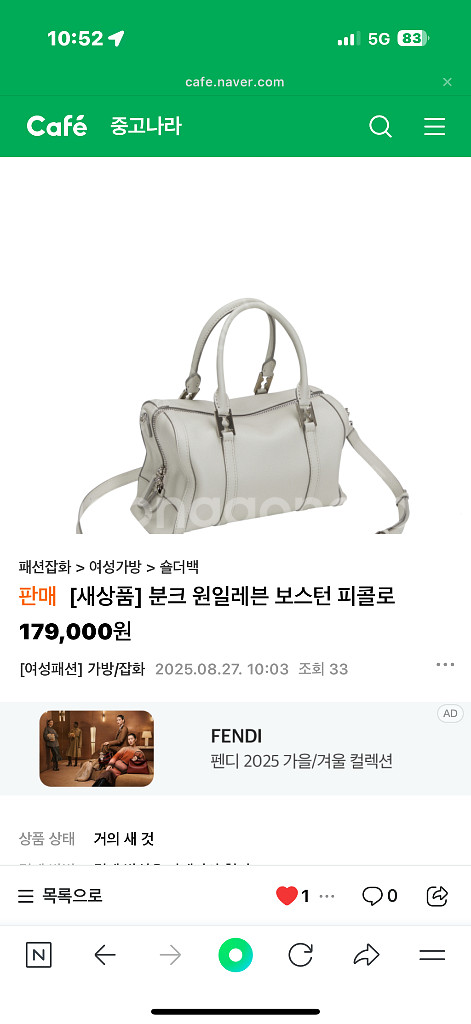Toggle the red heart like button
This screenshot has width=471, height=1024.
pos(287,895)
